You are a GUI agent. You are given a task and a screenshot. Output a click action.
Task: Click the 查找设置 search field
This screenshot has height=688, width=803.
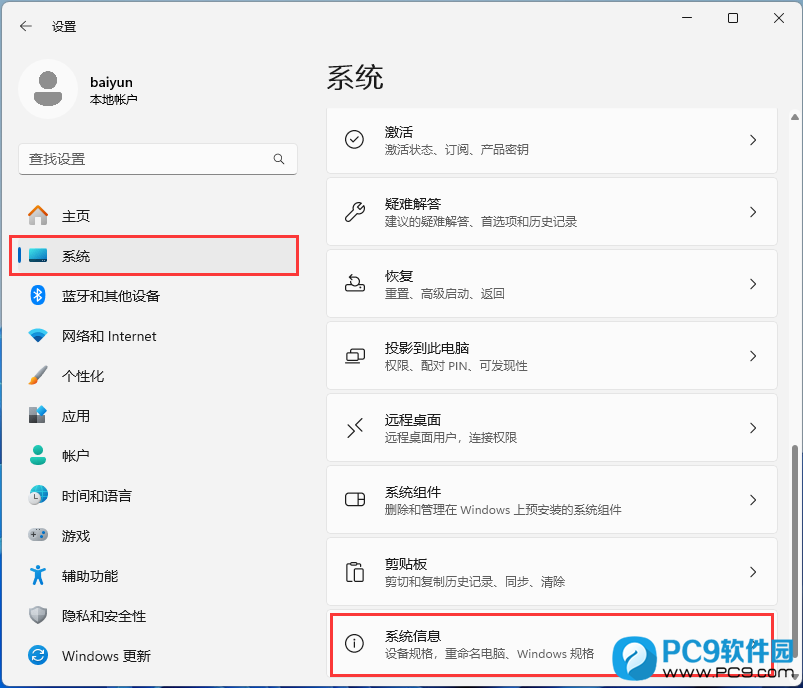pyautogui.click(x=157, y=159)
